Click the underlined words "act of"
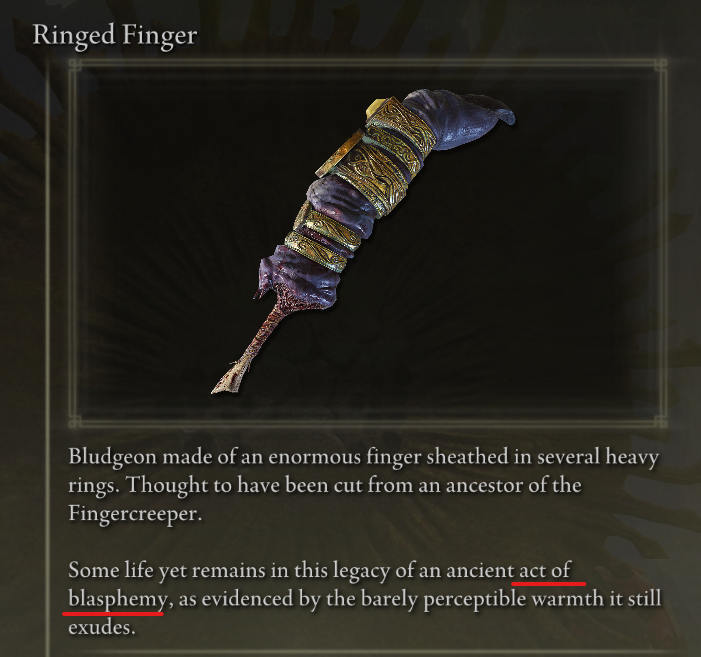 click(545, 571)
